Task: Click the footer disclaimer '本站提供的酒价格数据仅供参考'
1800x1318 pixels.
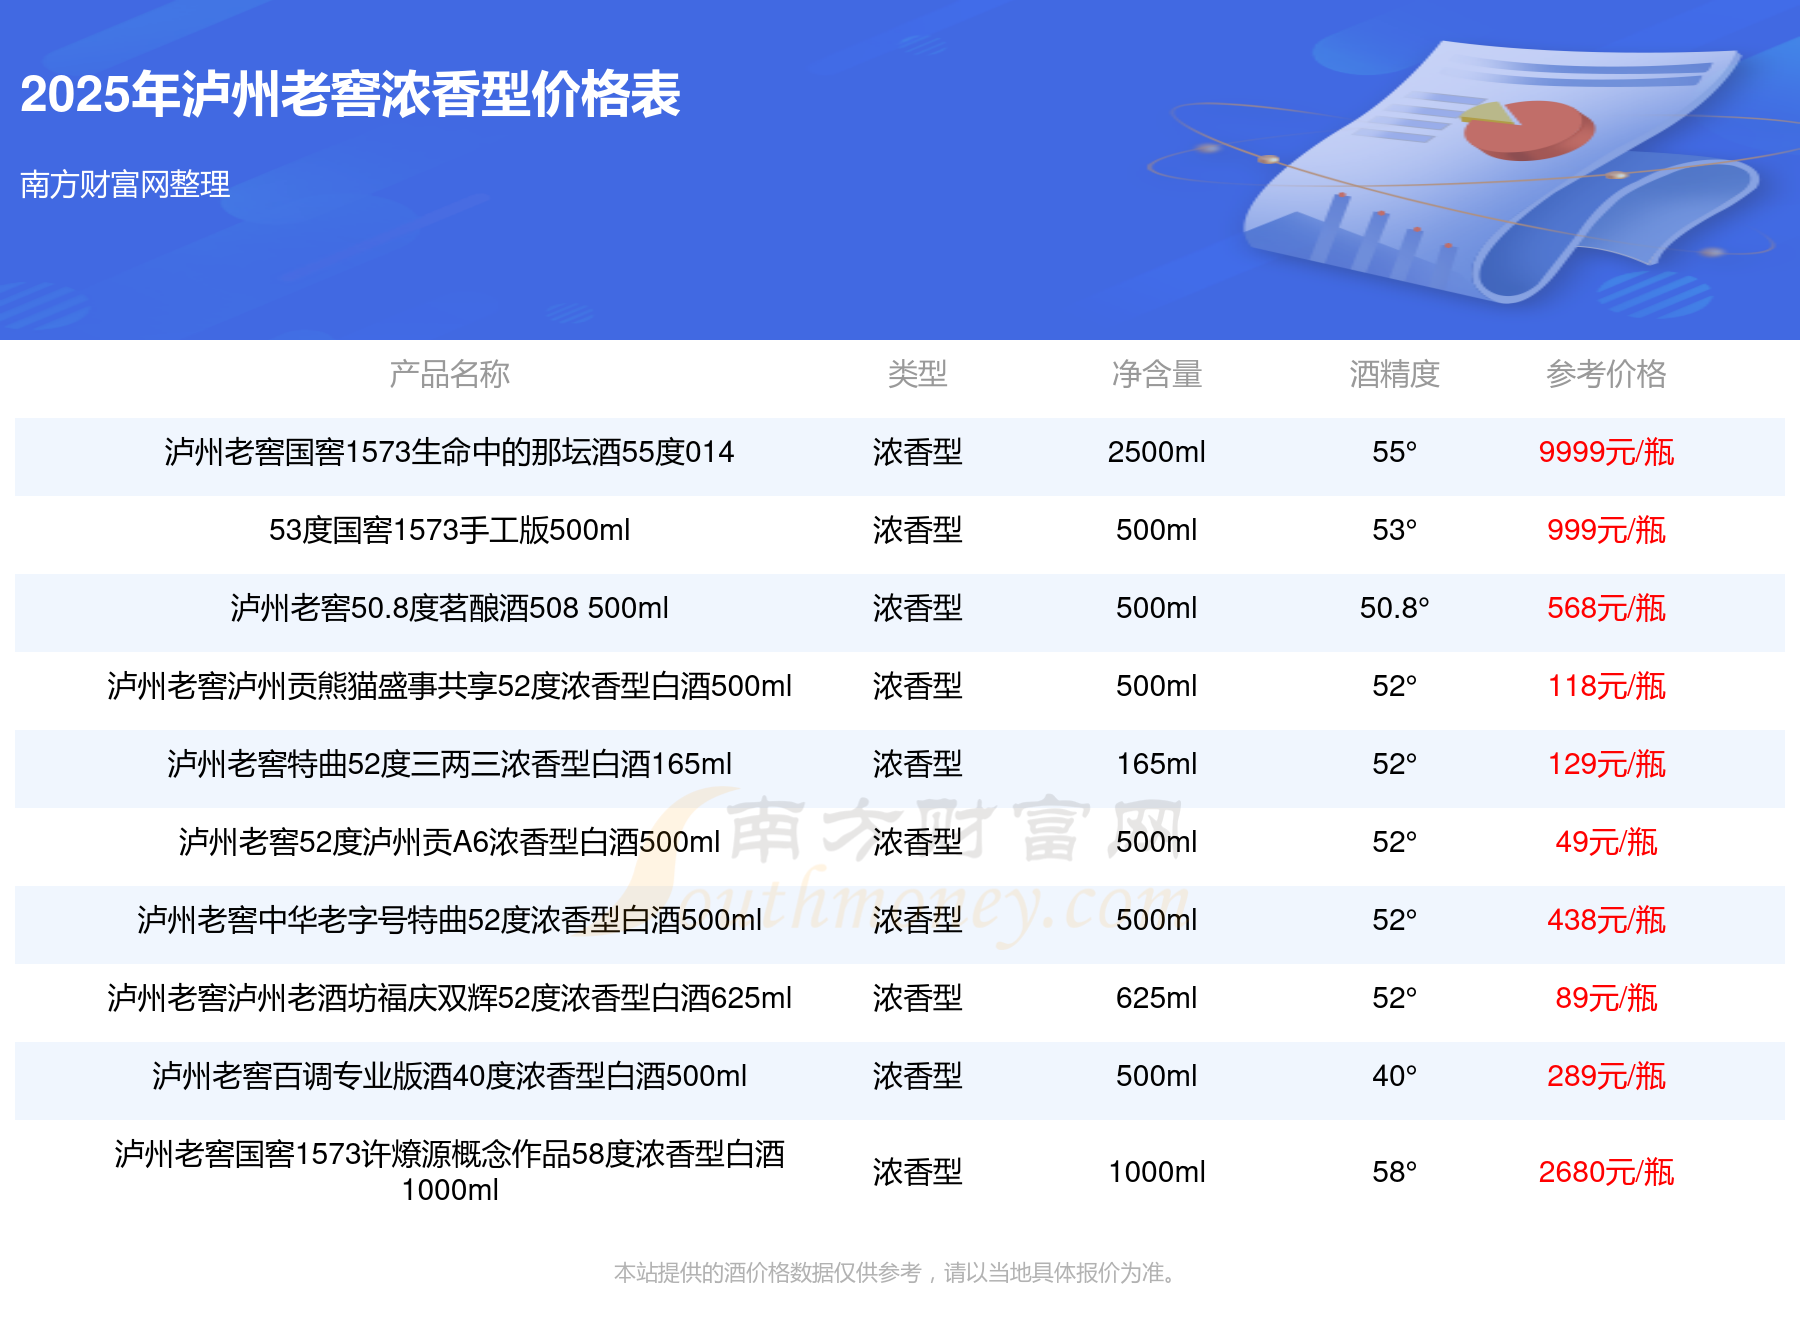Action: point(768,1273)
